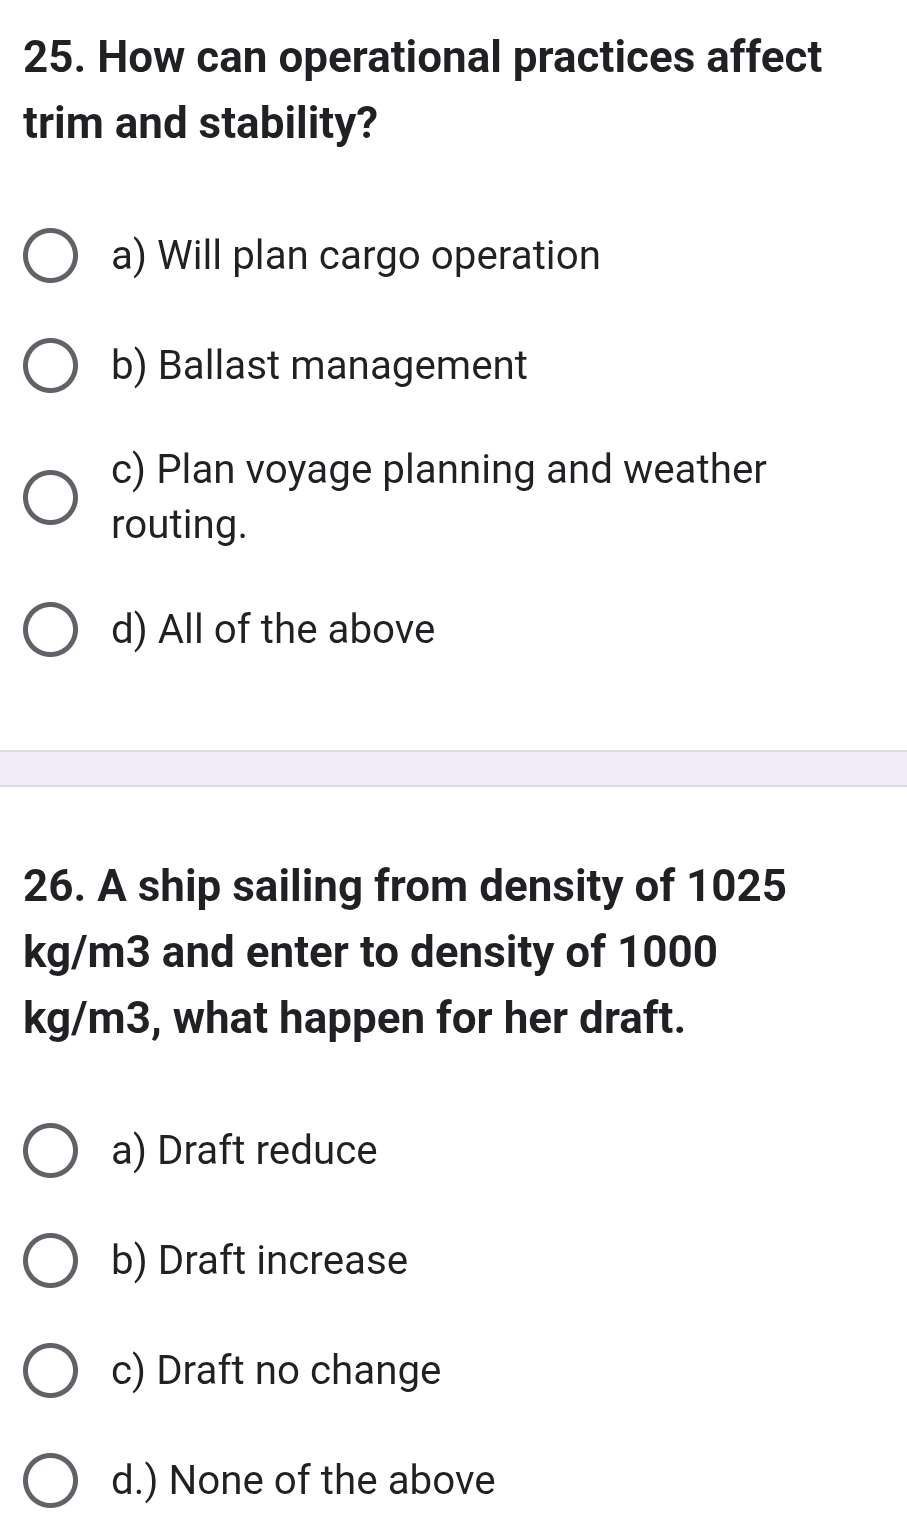The width and height of the screenshot is (907, 1528).
Task: Pick the 'All of the above' radio button
Action: pyautogui.click(x=50, y=631)
